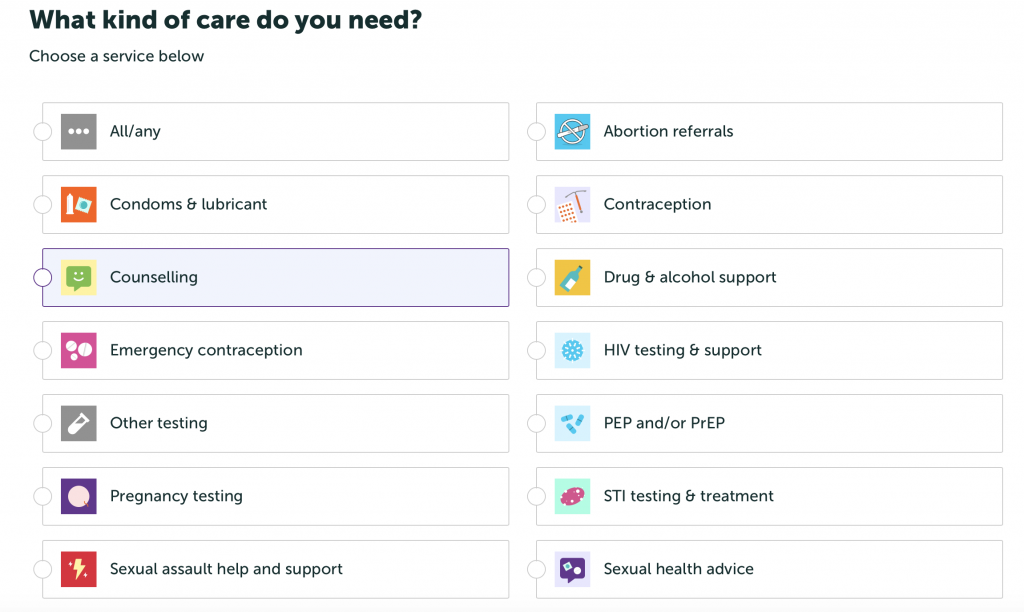Click the Drug & alcohol bottle icon
This screenshot has width=1024, height=612.
[572, 278]
